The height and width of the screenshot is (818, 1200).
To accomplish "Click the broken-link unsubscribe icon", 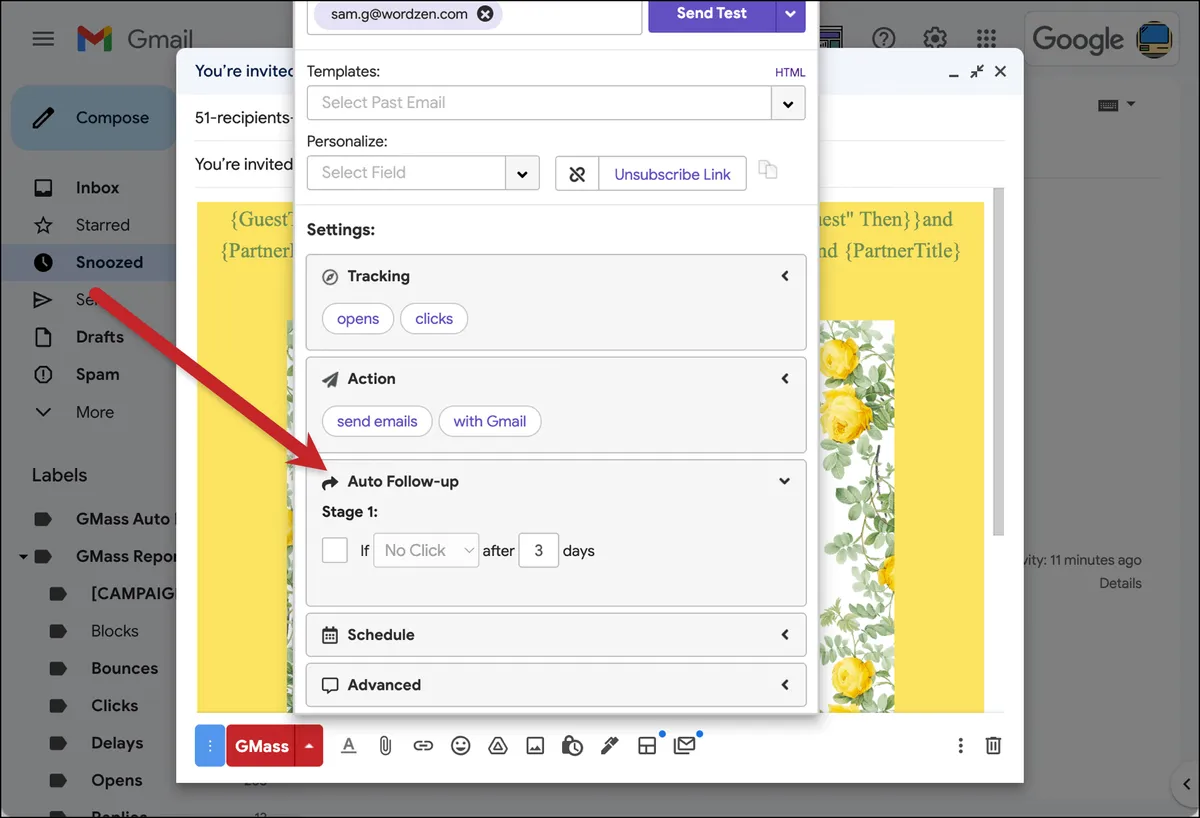I will pyautogui.click(x=577, y=173).
